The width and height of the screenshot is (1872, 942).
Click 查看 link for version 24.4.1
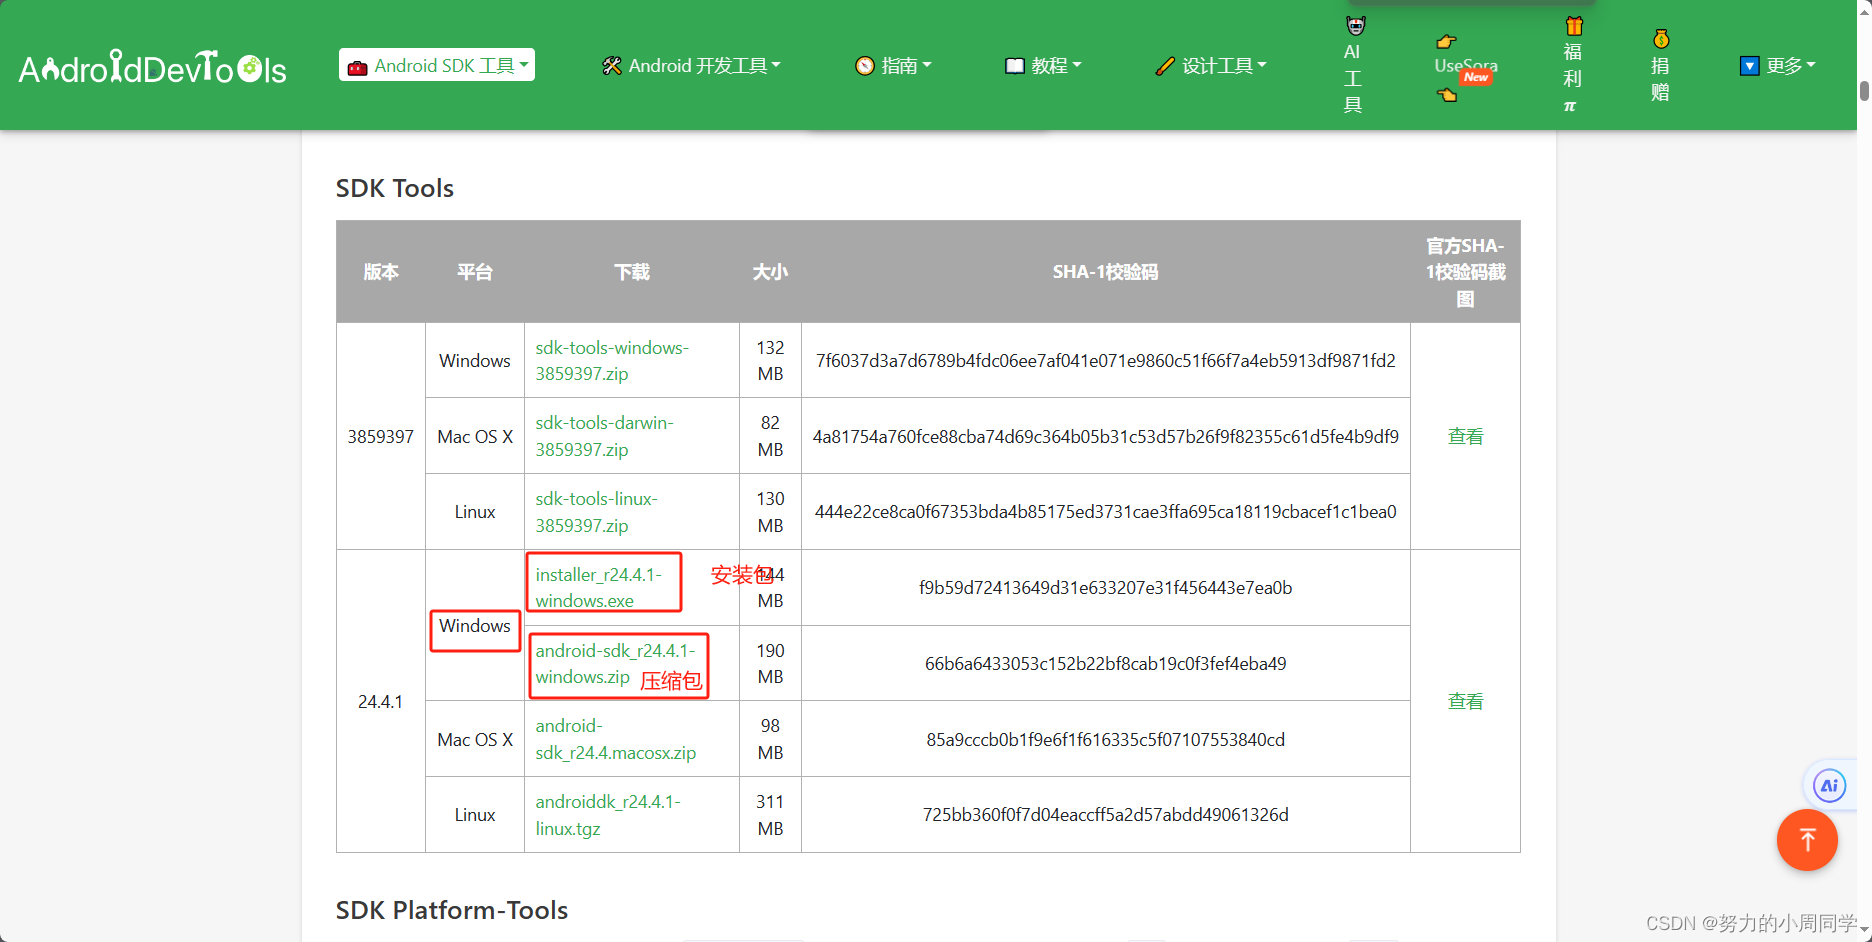click(1465, 701)
